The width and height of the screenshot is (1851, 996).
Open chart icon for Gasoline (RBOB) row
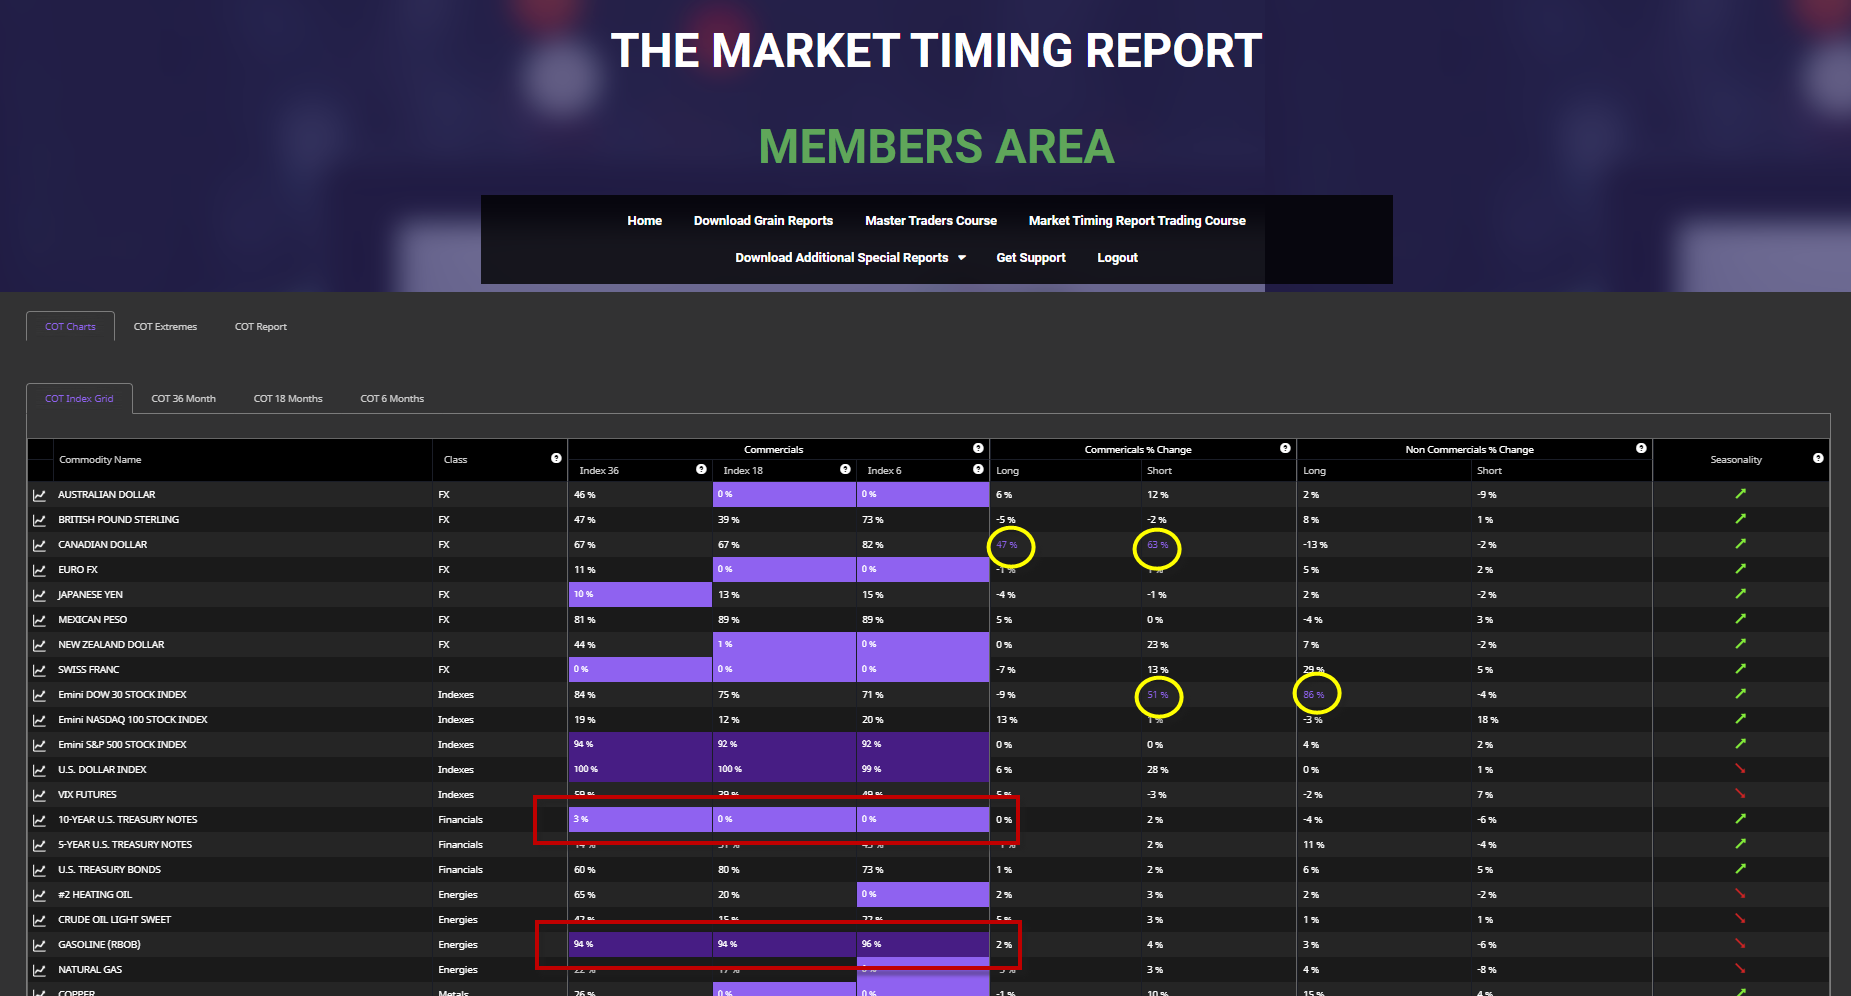pyautogui.click(x=39, y=945)
